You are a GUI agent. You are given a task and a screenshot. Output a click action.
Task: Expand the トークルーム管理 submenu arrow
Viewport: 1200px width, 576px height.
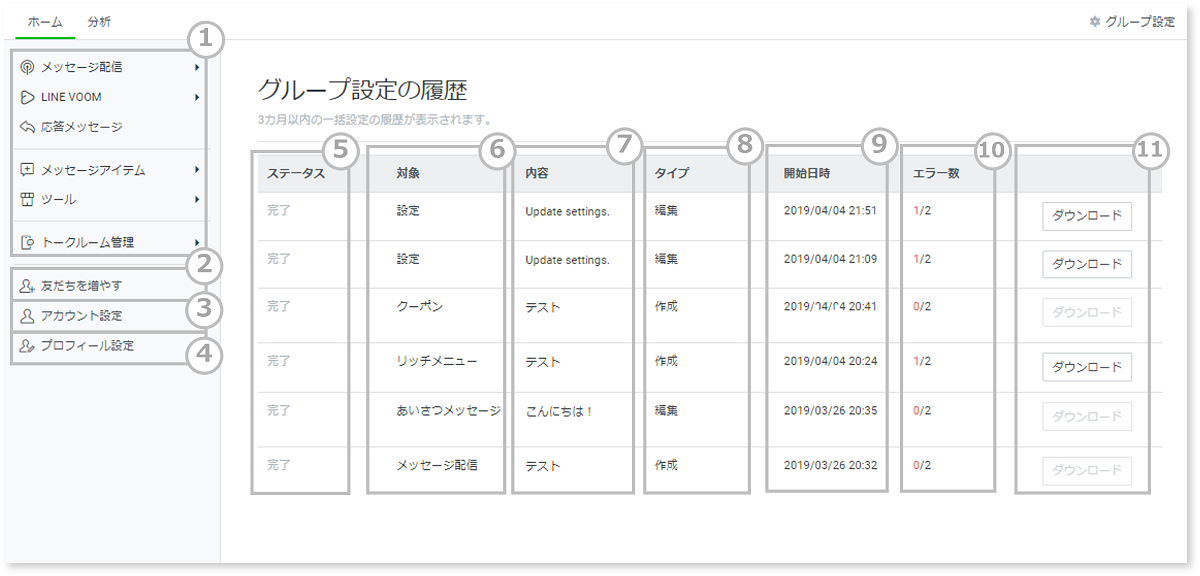197,242
